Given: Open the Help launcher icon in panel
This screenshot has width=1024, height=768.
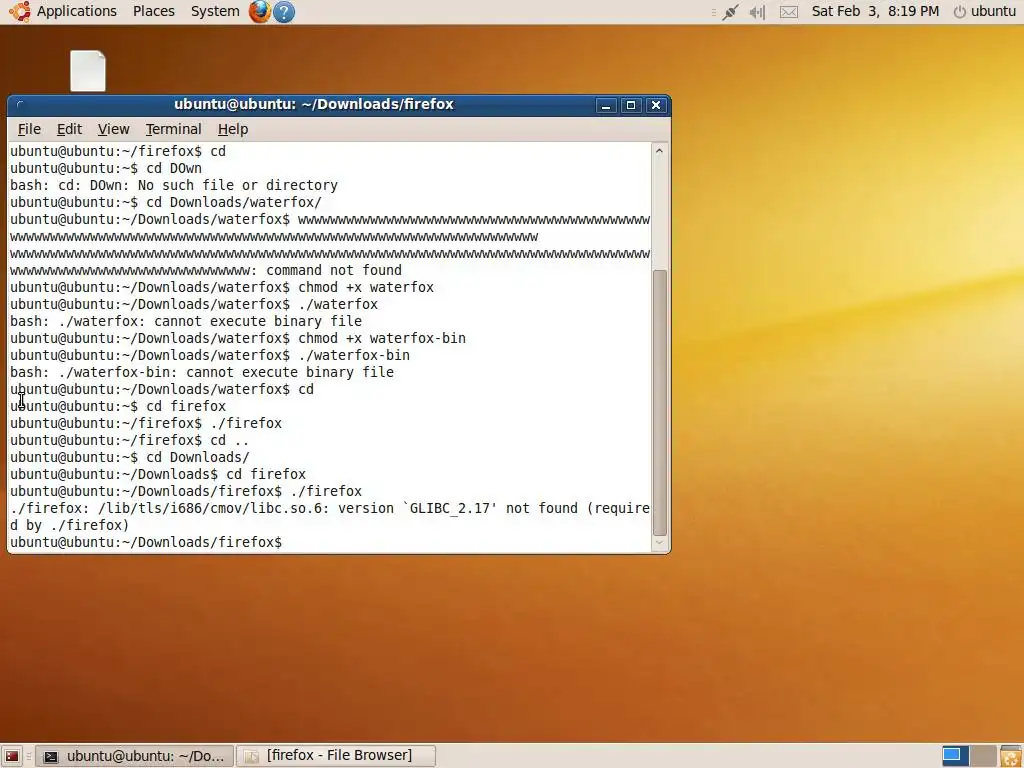Looking at the screenshot, I should point(283,12).
